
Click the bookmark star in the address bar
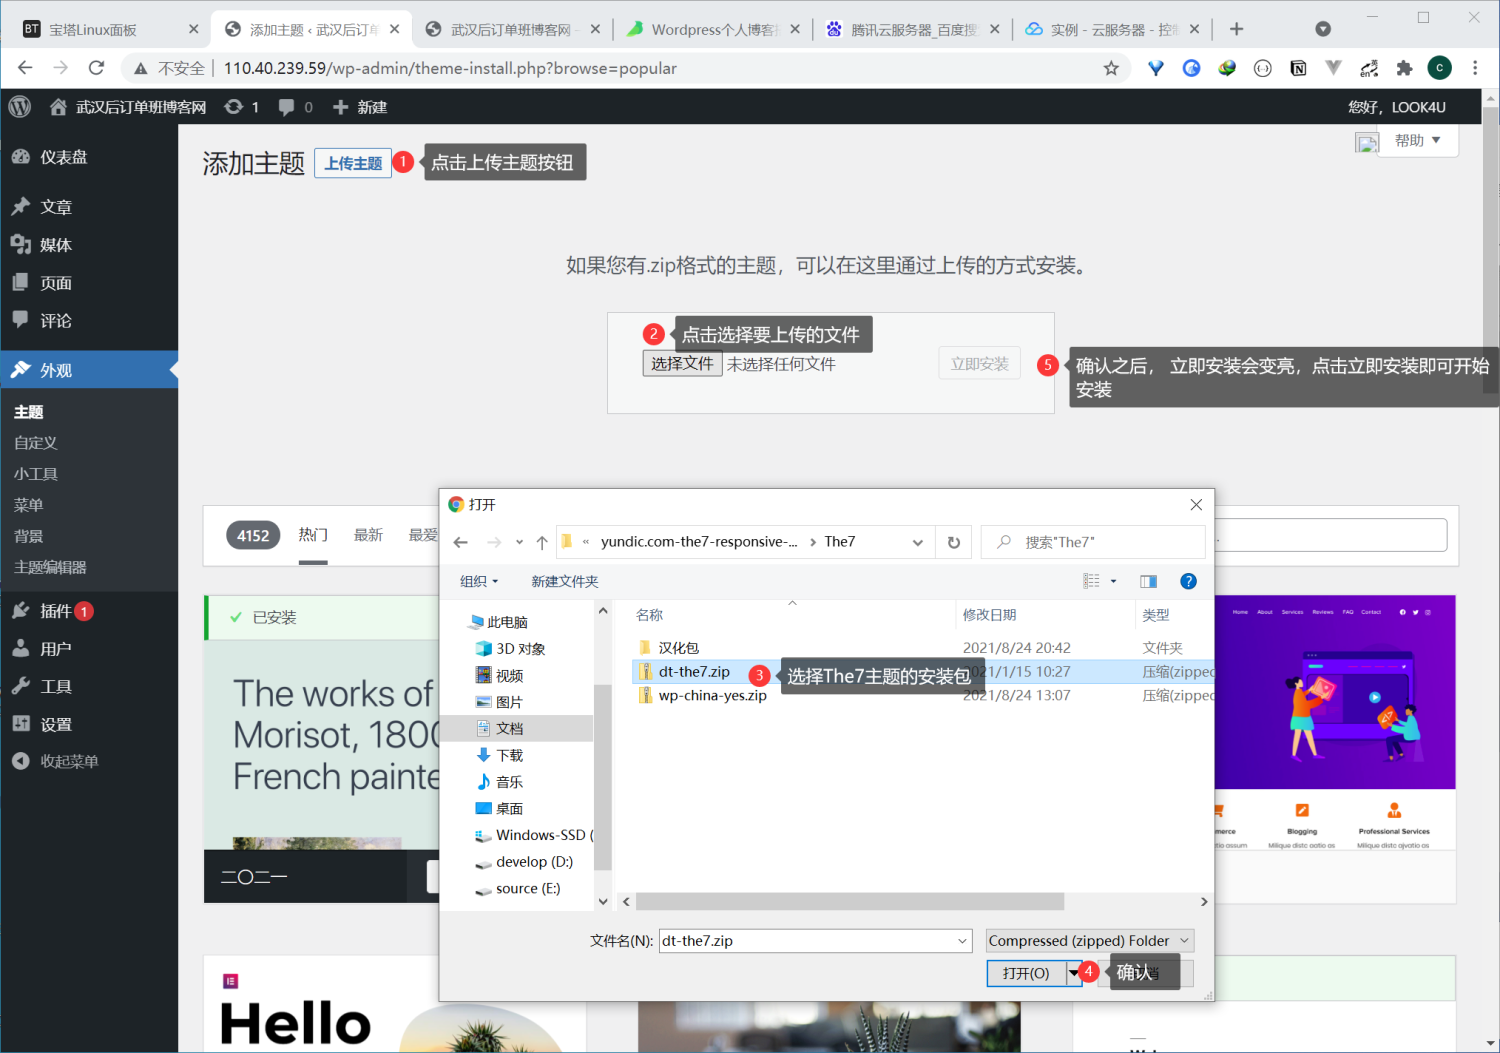[x=1111, y=68]
